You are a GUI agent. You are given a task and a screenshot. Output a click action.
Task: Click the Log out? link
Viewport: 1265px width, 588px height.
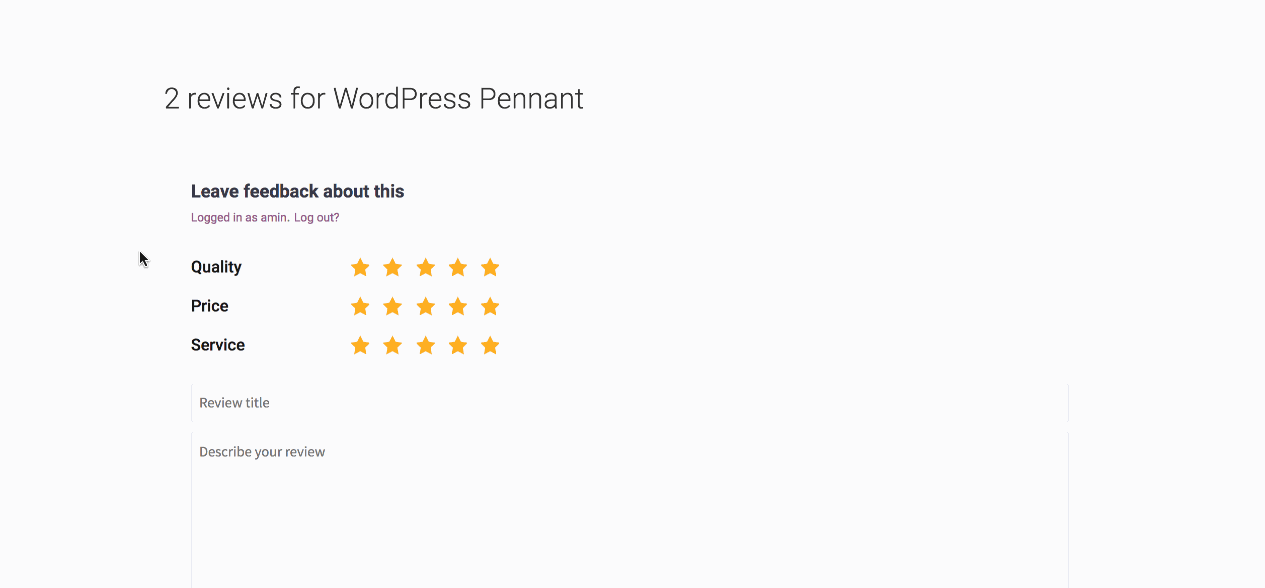316,218
